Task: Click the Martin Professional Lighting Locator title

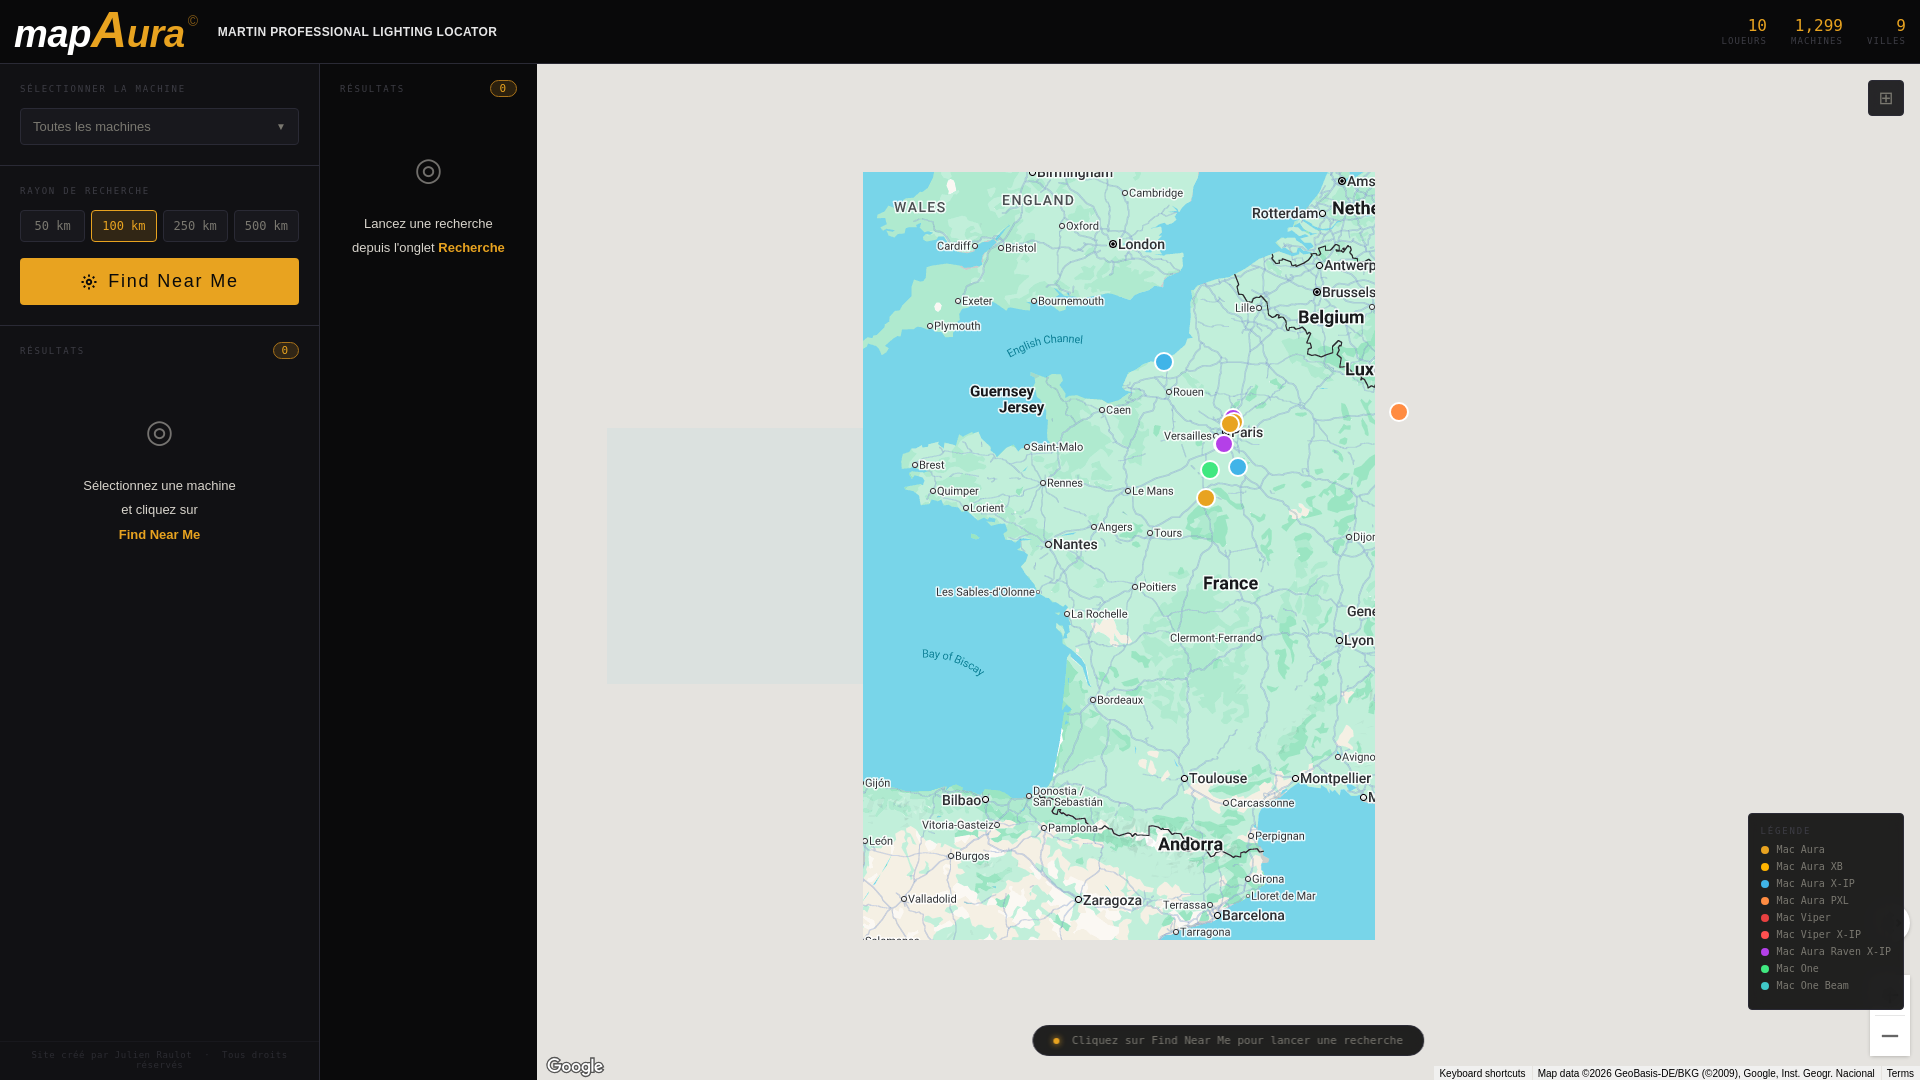Action: coord(357,32)
